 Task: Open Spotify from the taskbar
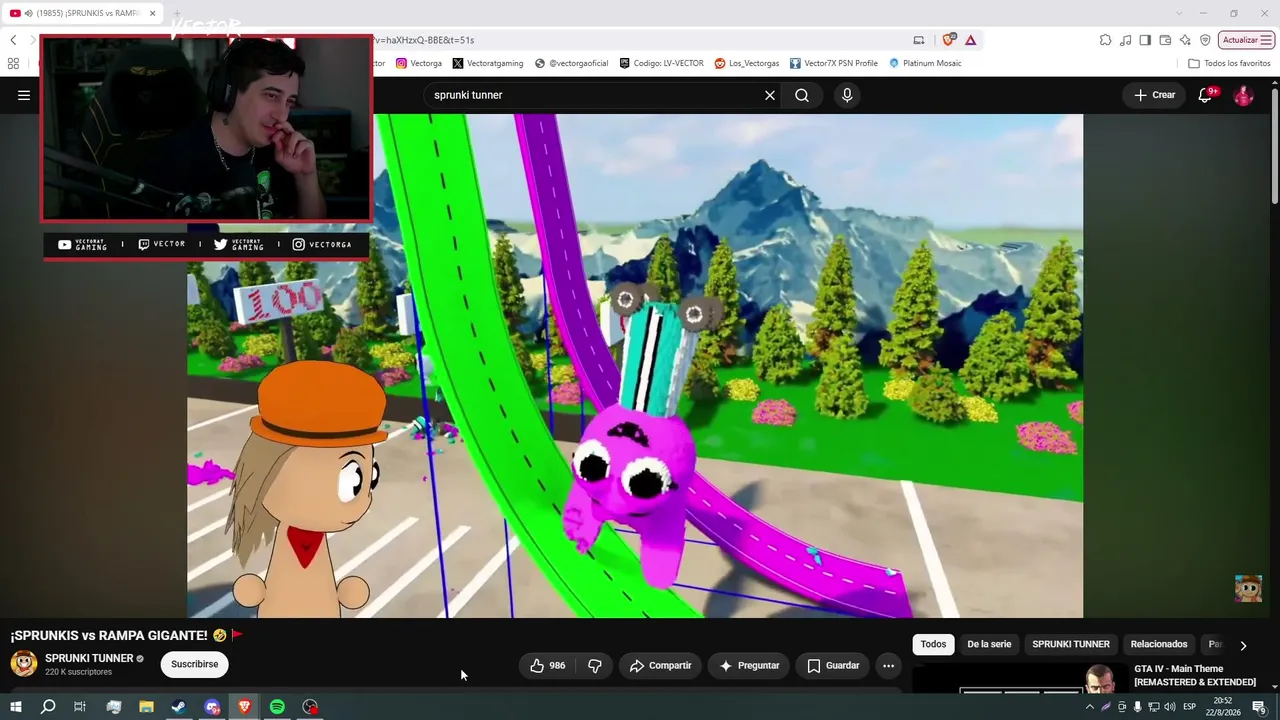(277, 707)
